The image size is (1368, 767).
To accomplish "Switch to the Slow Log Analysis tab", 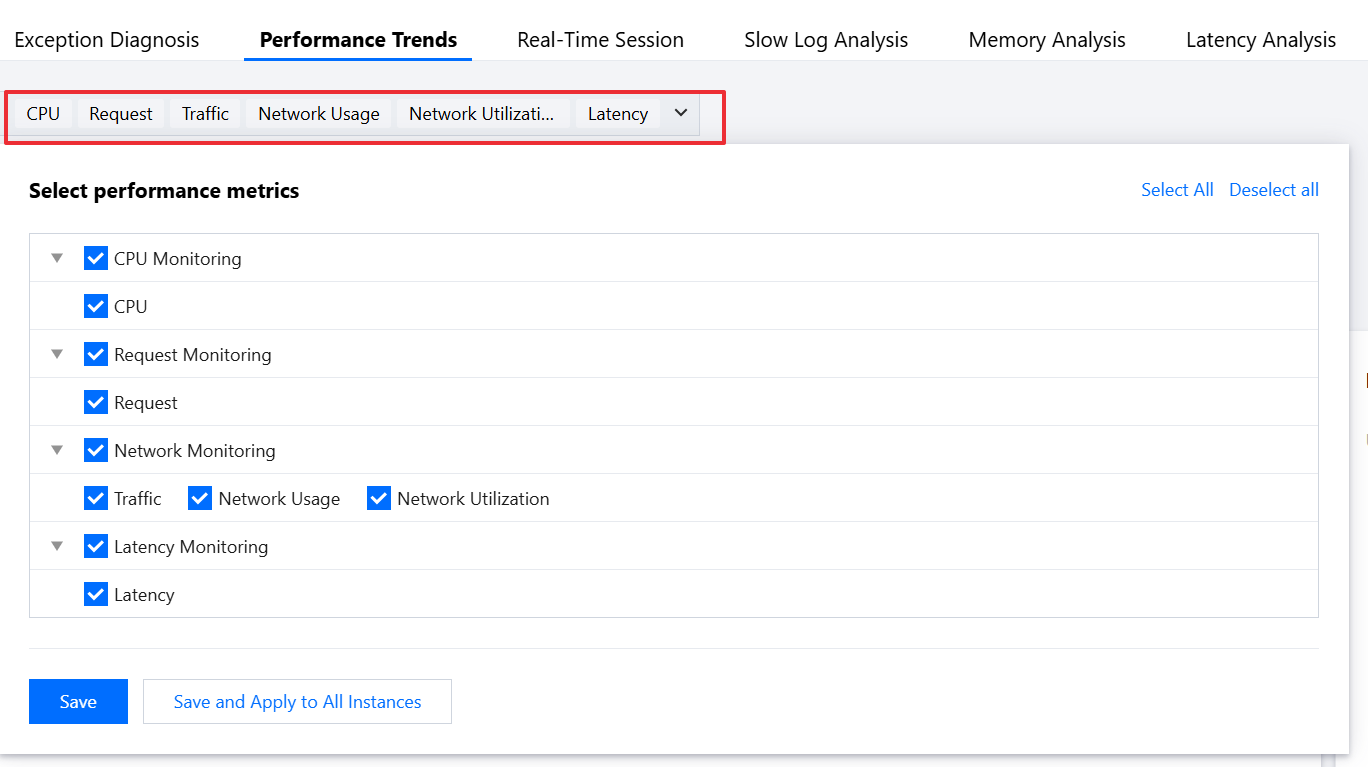I will 826,40.
